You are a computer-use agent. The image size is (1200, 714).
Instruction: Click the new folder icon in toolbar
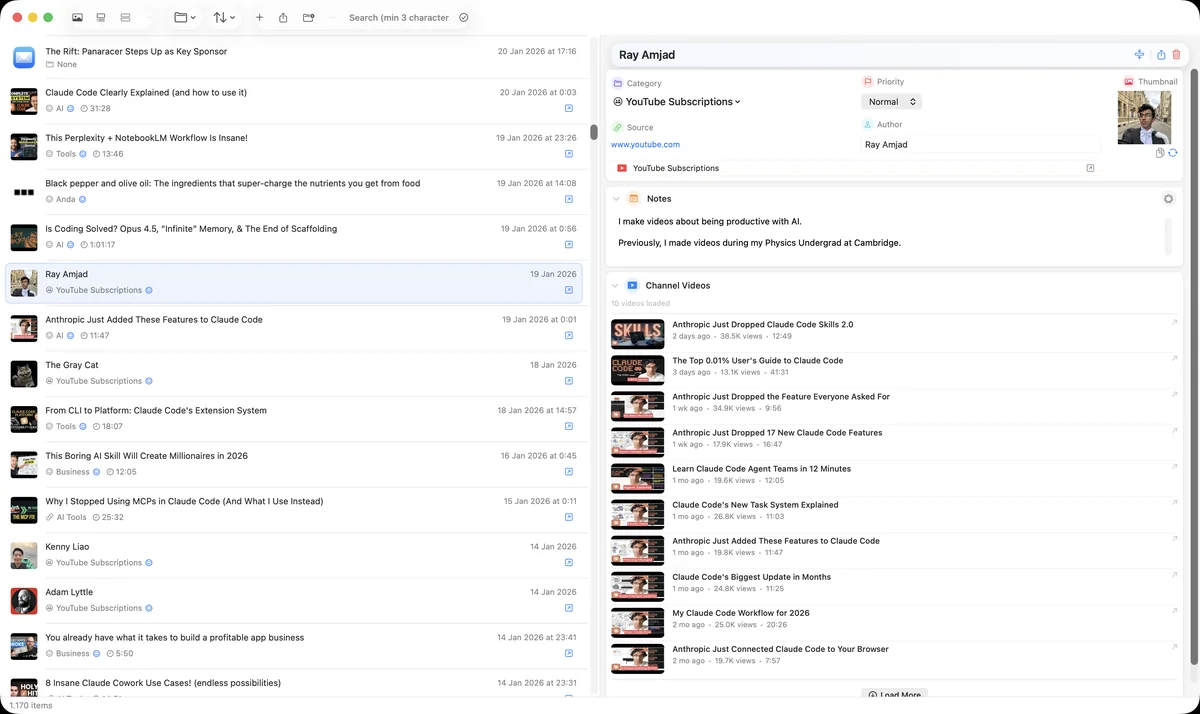(309, 18)
